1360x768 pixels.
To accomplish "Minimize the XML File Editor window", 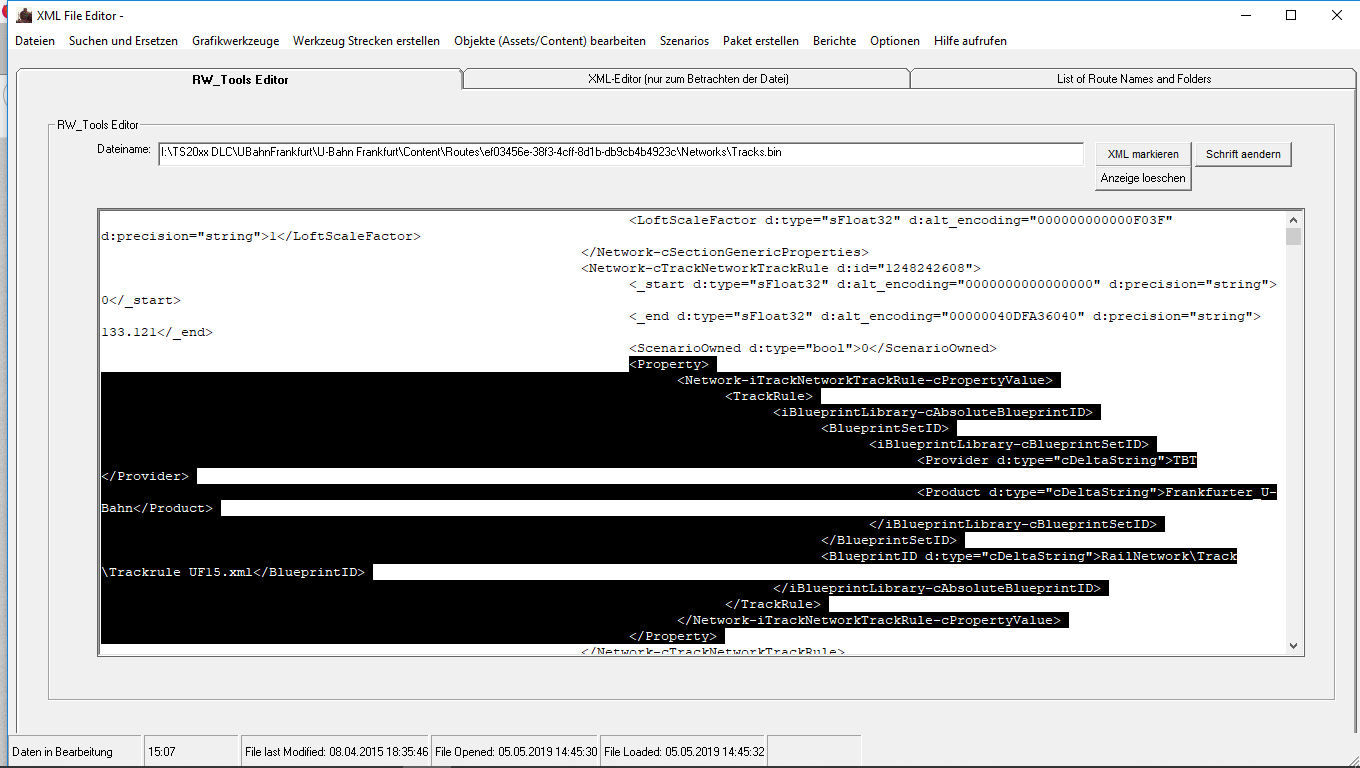I will pyautogui.click(x=1245, y=15).
